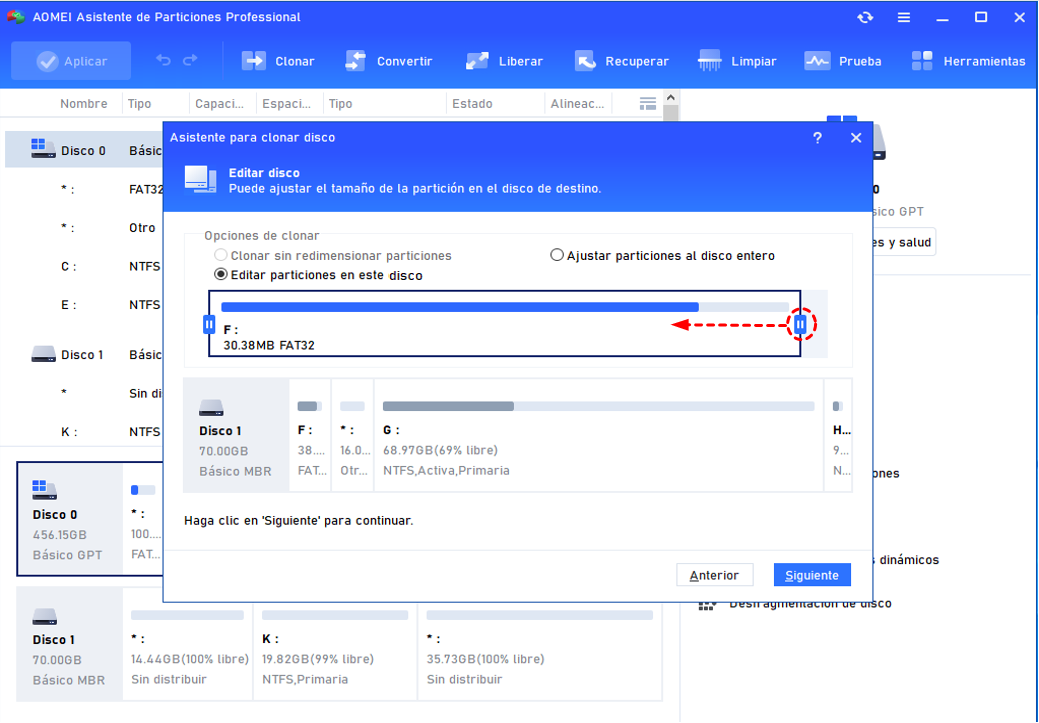This screenshot has width=1039, height=723.
Task: Click the Clonar toolbar icon
Action: point(254,61)
